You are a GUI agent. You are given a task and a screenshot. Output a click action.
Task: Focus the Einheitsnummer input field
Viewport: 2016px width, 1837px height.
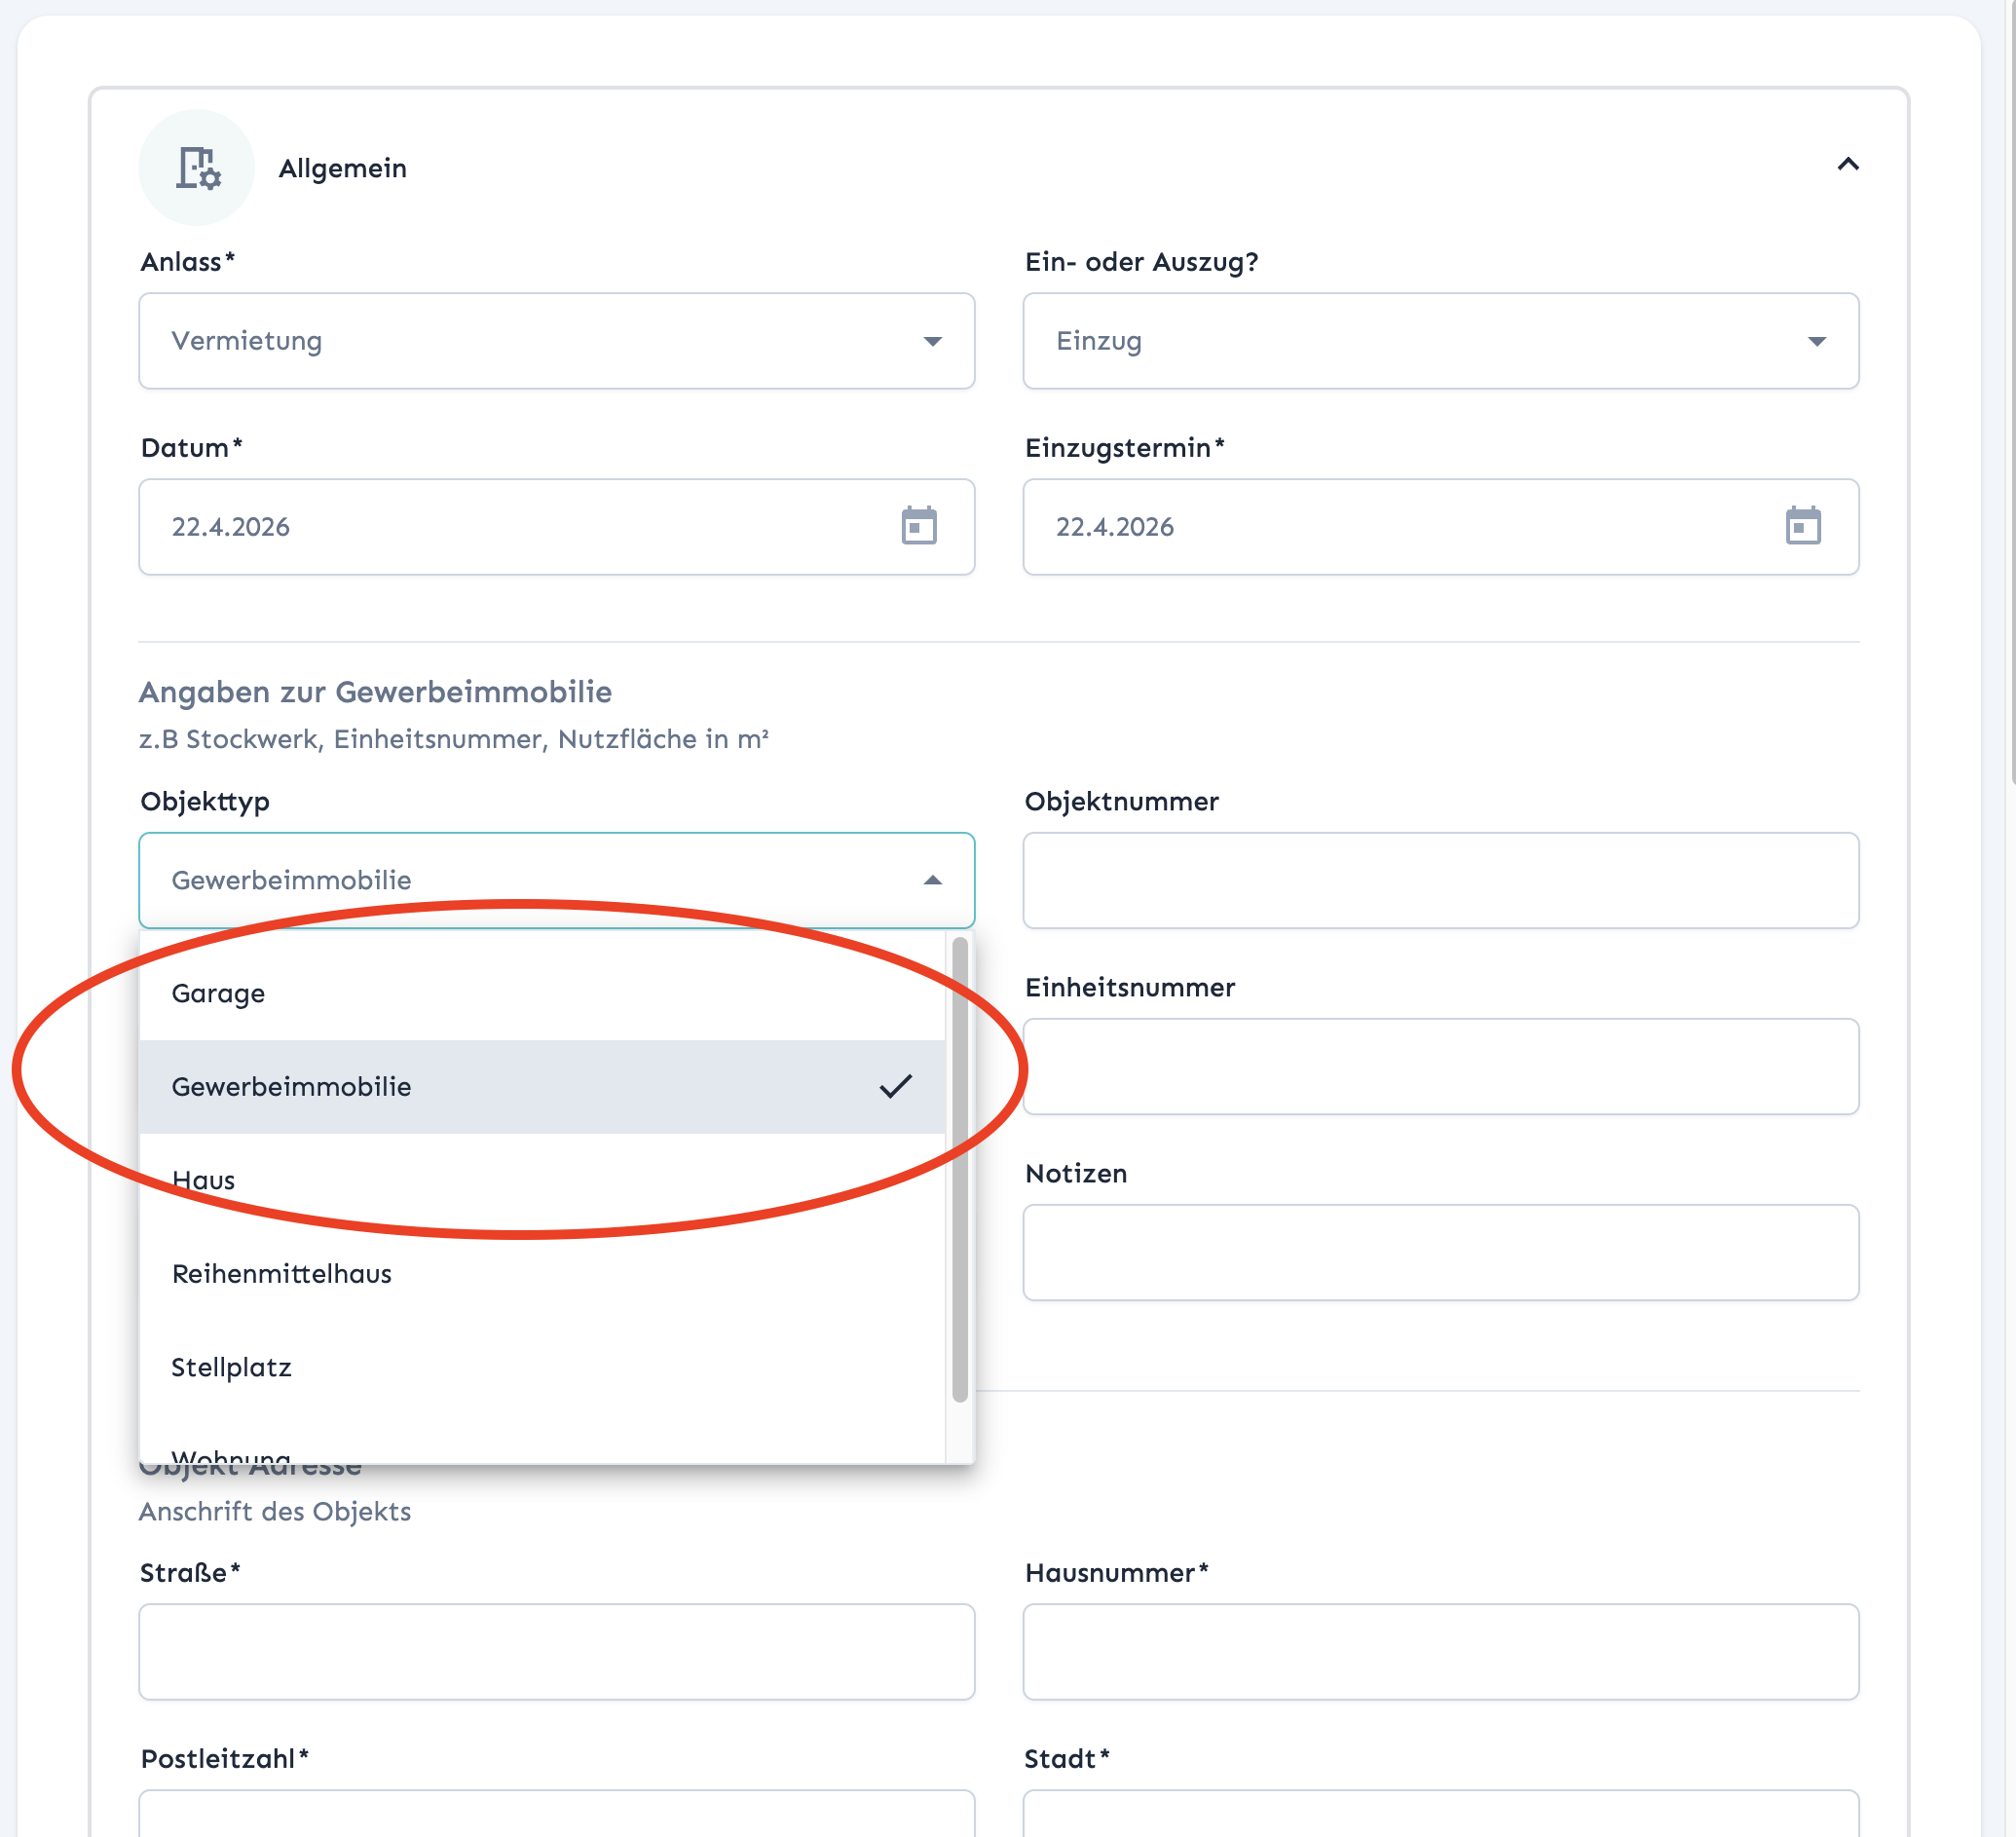point(1440,1066)
